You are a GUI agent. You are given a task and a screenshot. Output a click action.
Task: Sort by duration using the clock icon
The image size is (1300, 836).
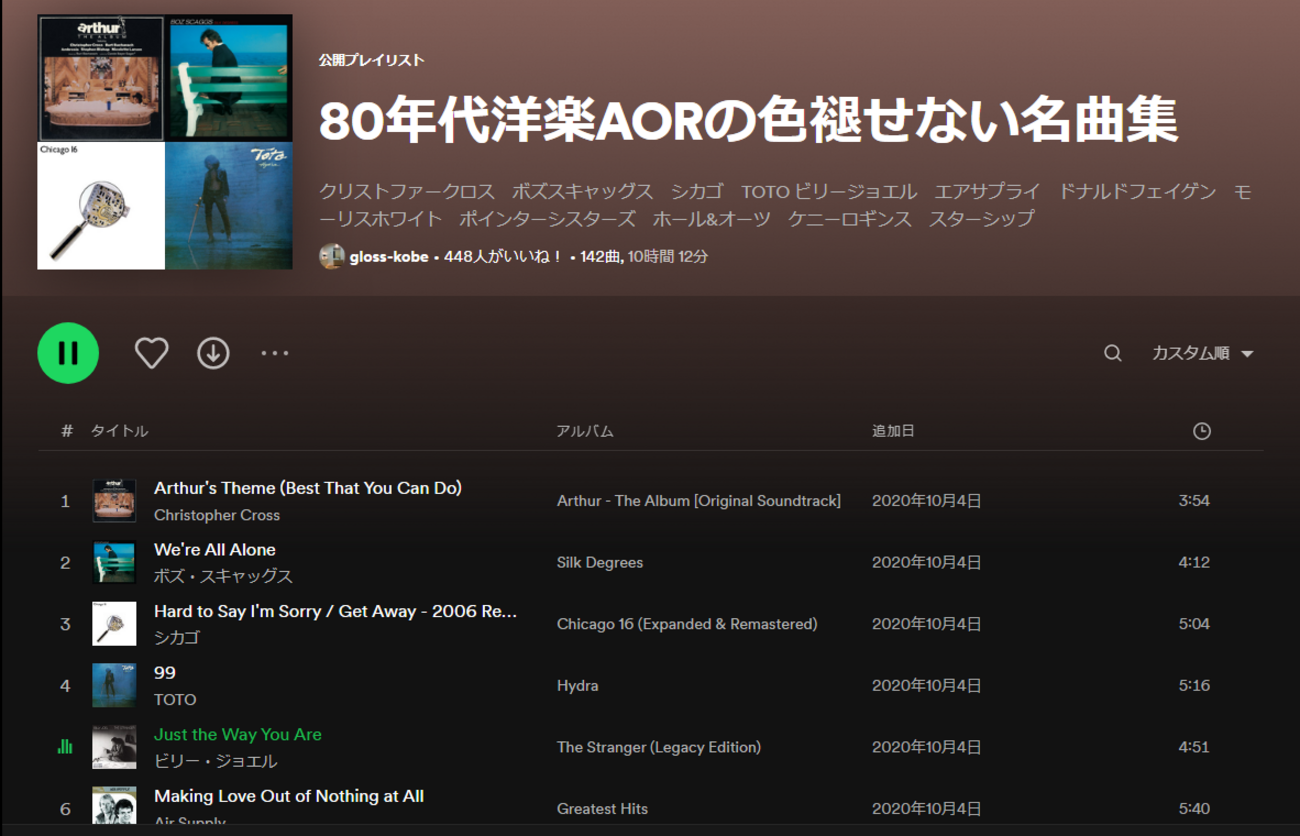coord(1202,431)
